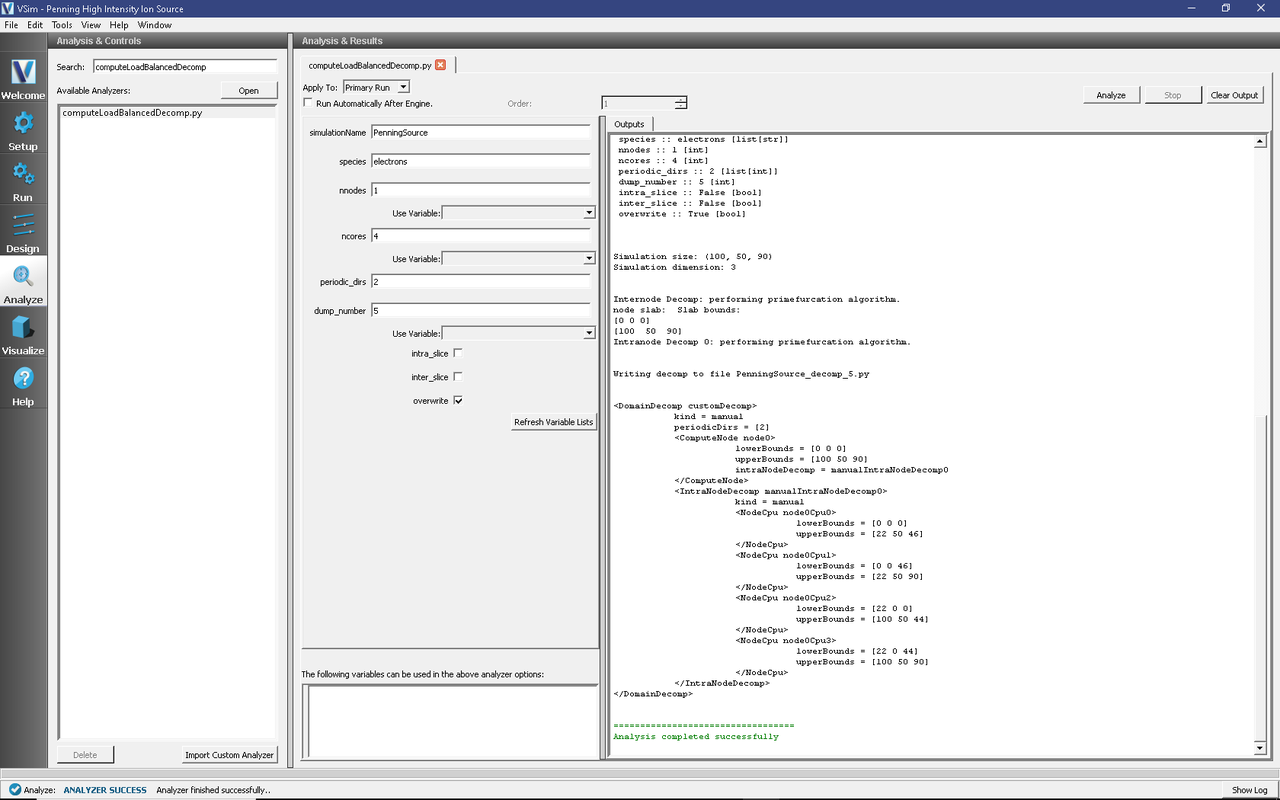1280x800 pixels.
Task: Open the Use Variable dropdown under ncores
Action: [x=518, y=259]
